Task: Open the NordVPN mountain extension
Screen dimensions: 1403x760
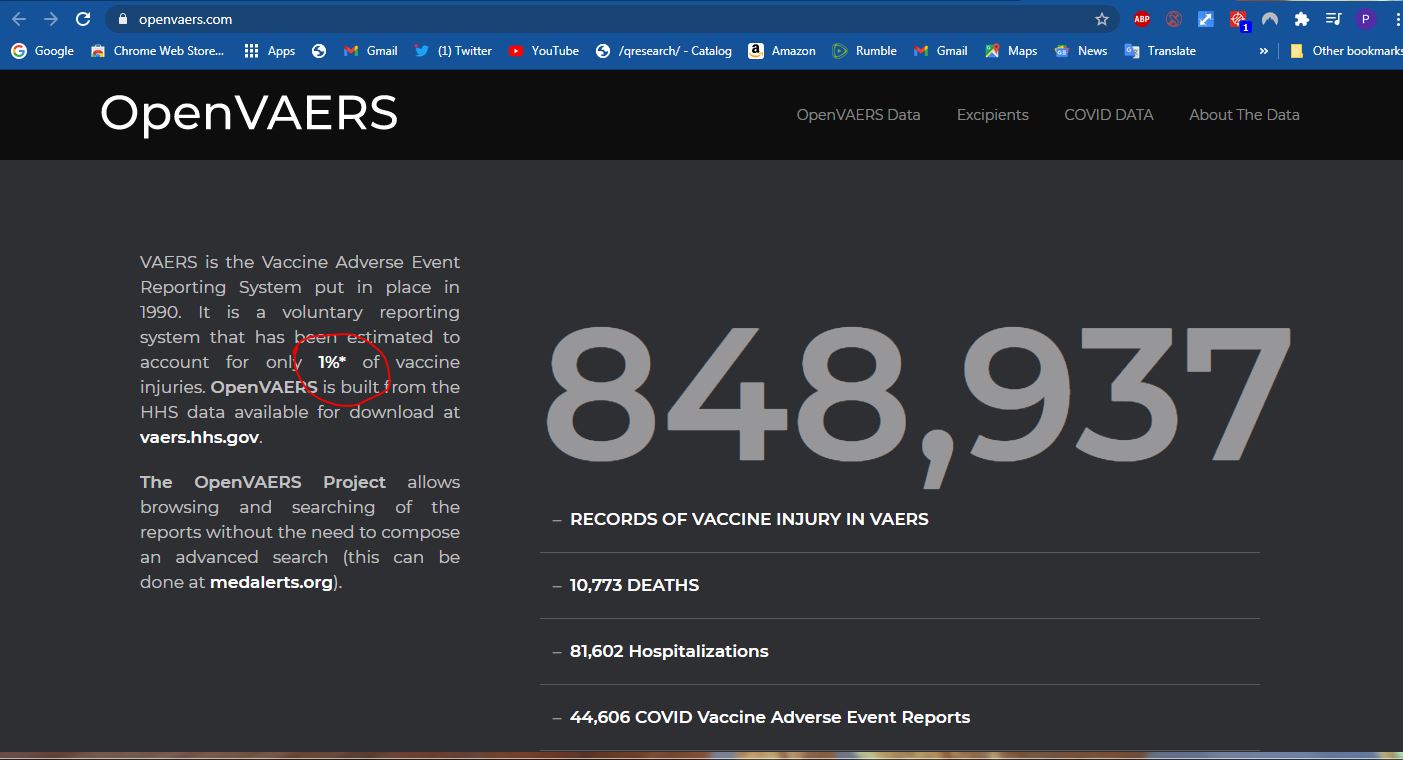Action: [x=1270, y=19]
